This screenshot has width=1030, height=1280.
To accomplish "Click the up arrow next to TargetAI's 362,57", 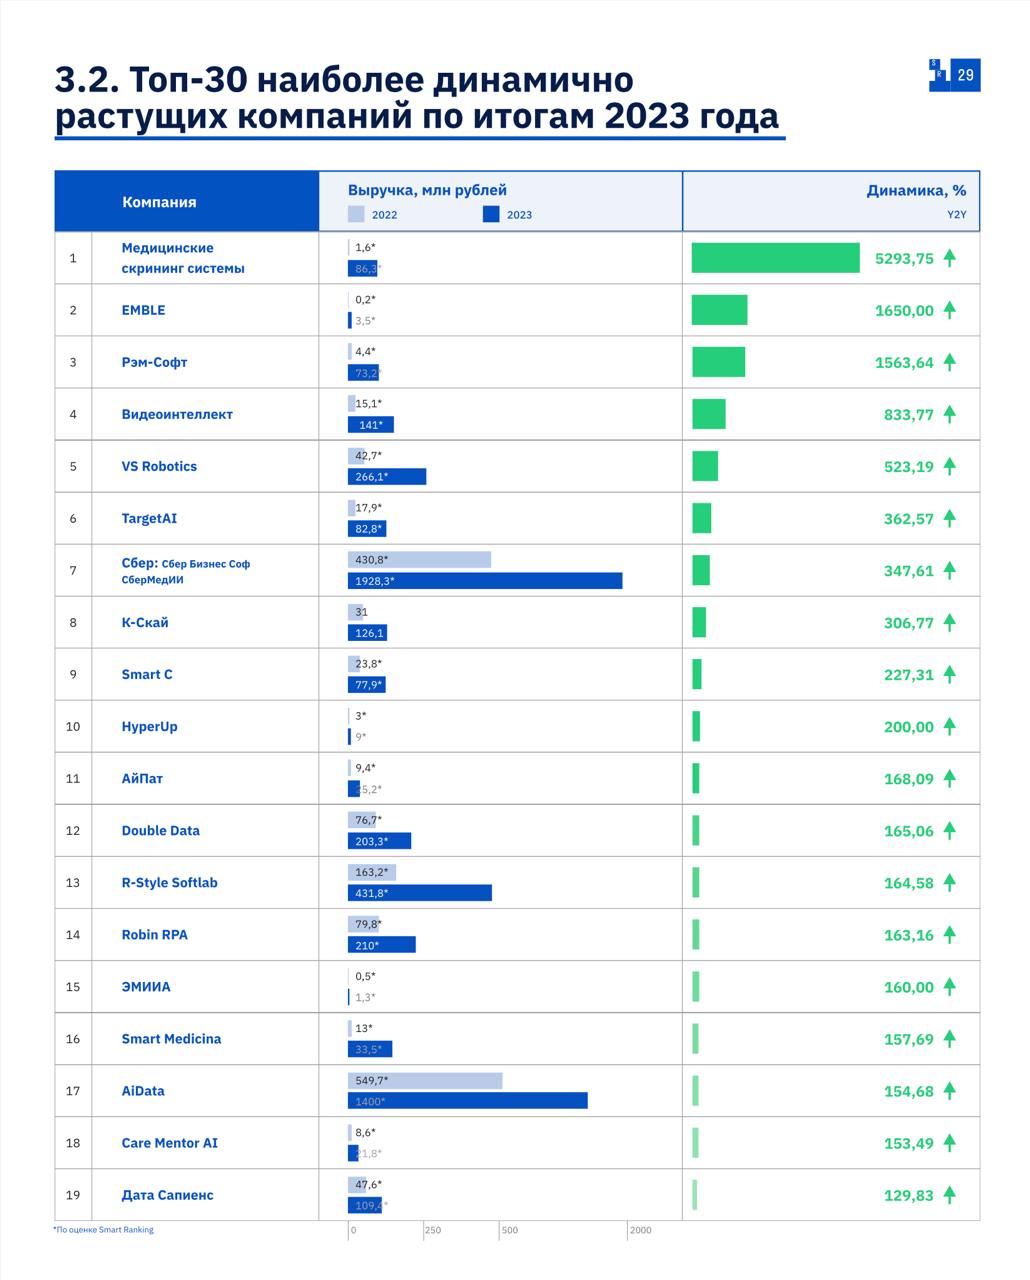I will [948, 518].
